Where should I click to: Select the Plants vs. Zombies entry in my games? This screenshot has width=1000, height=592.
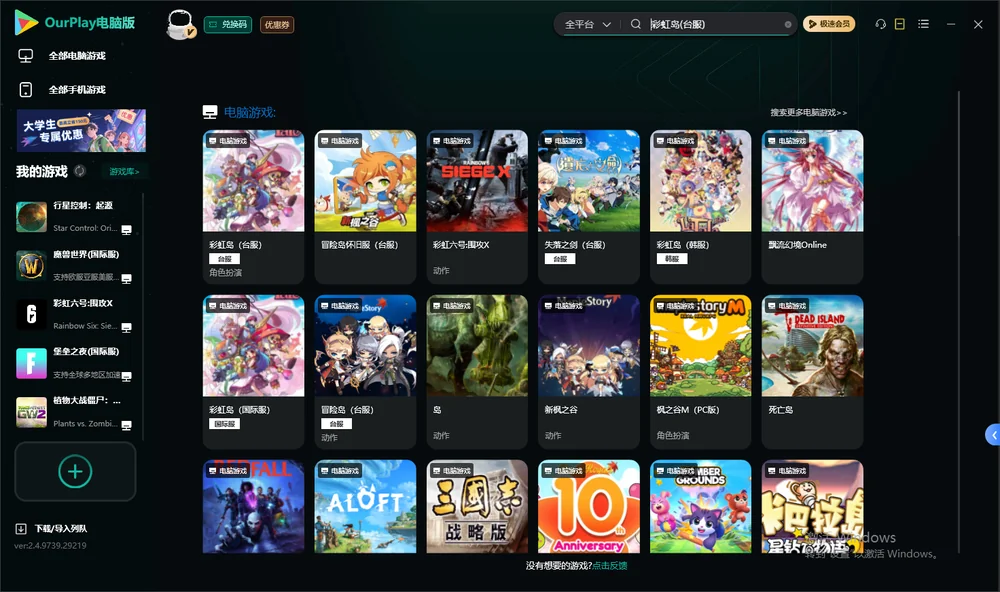[75, 412]
